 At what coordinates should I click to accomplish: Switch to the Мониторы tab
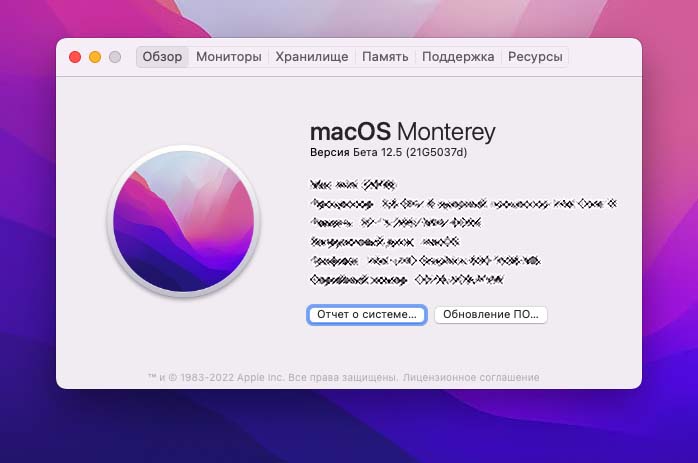[229, 57]
